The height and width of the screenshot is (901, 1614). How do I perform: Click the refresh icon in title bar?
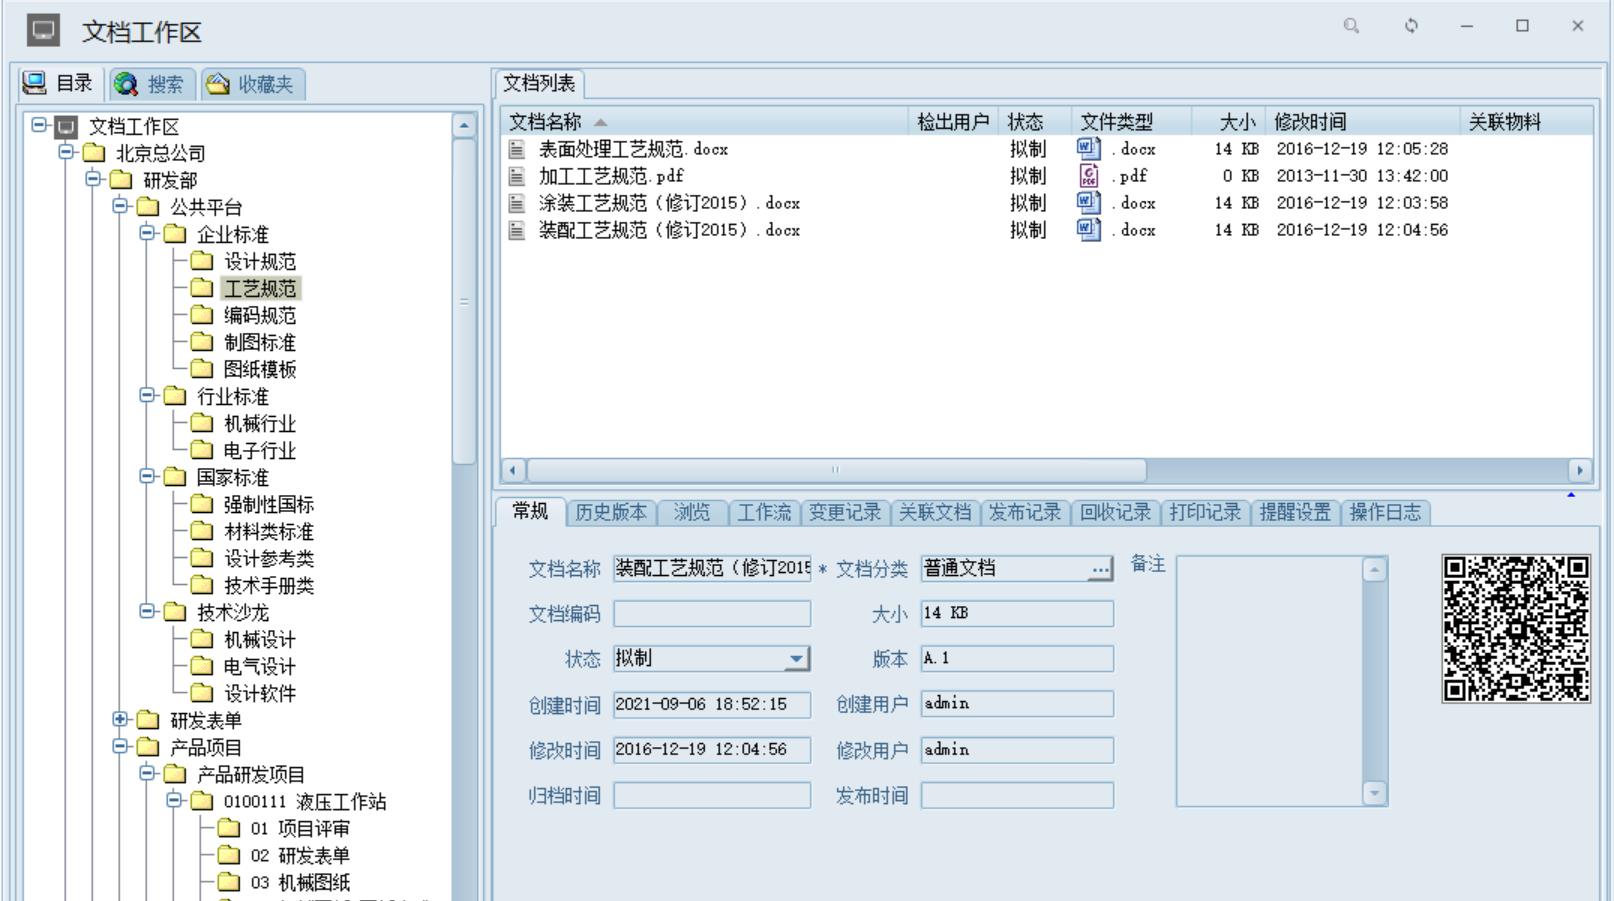tap(1411, 26)
